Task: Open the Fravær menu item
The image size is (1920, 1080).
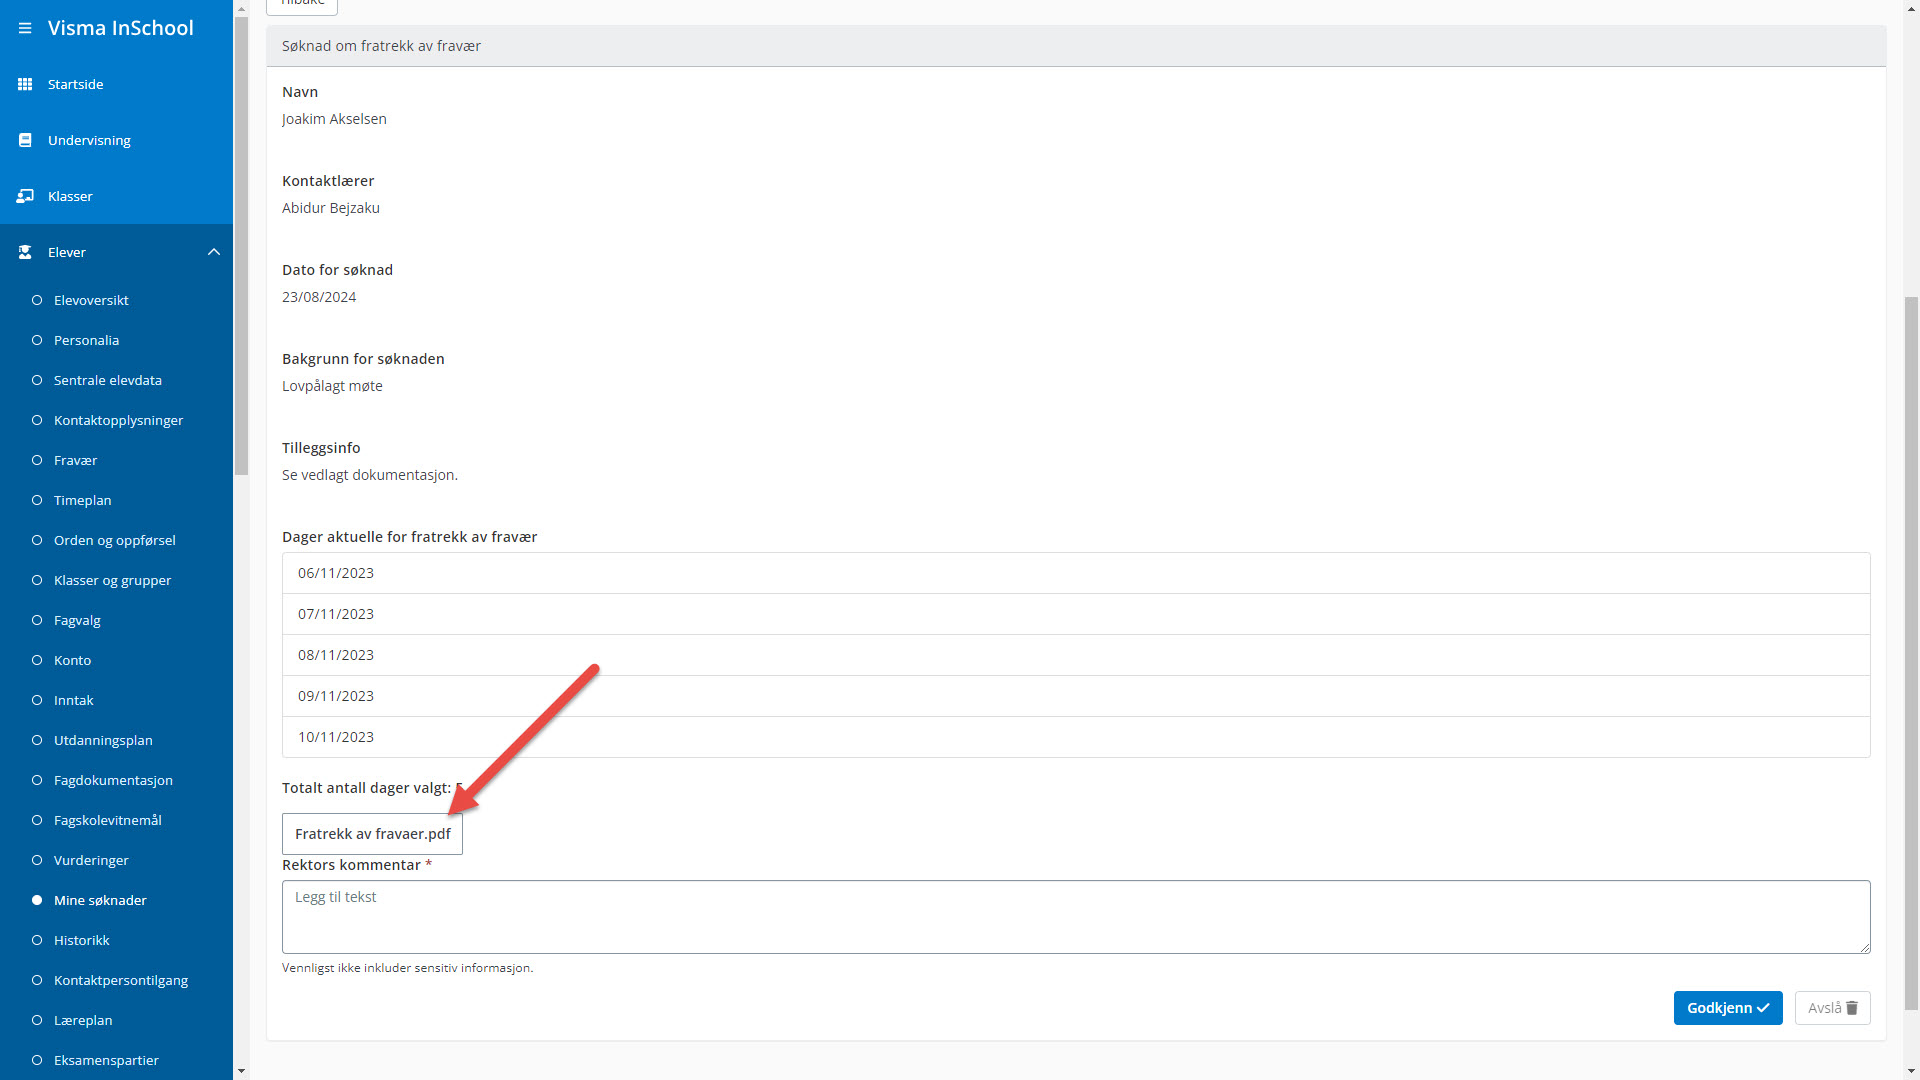Action: point(75,460)
